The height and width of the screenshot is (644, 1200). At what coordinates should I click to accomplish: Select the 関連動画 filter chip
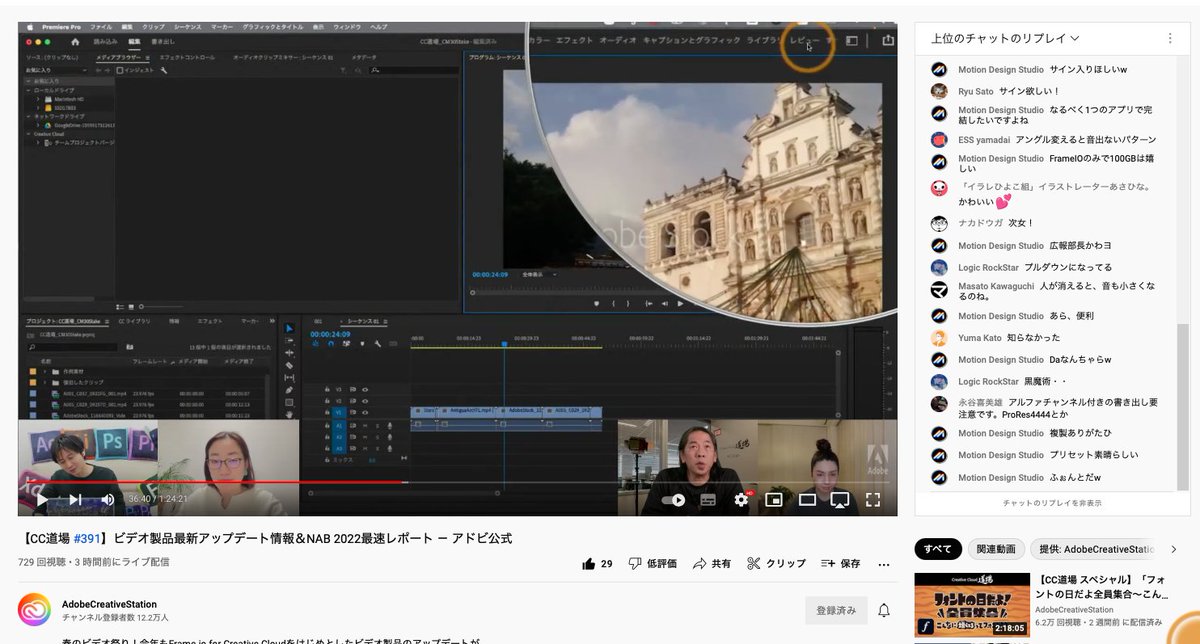[x=996, y=549]
